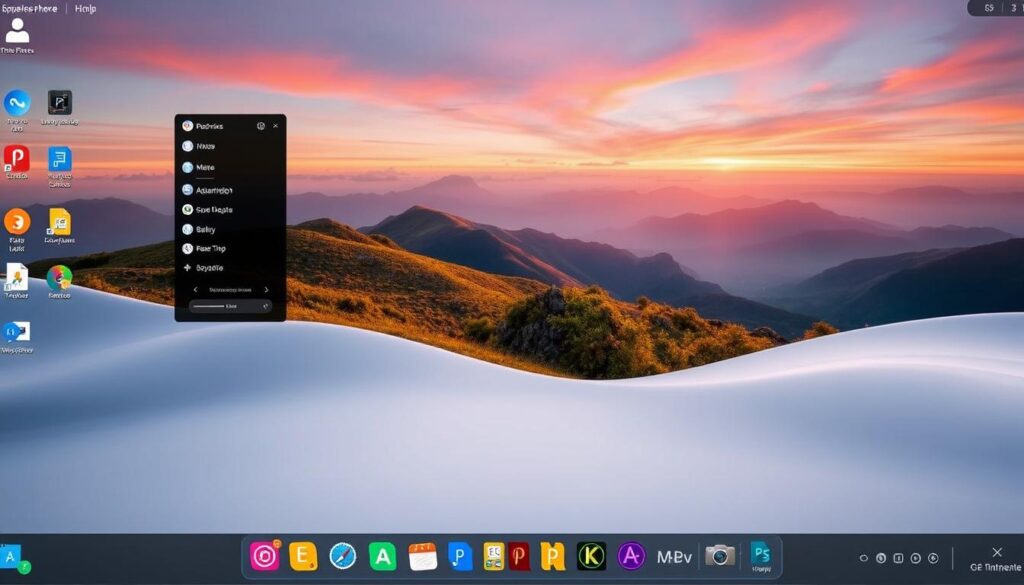Launch Photoshop (Ps) from the dock
Viewport: 1024px width, 585px height.
761,555
